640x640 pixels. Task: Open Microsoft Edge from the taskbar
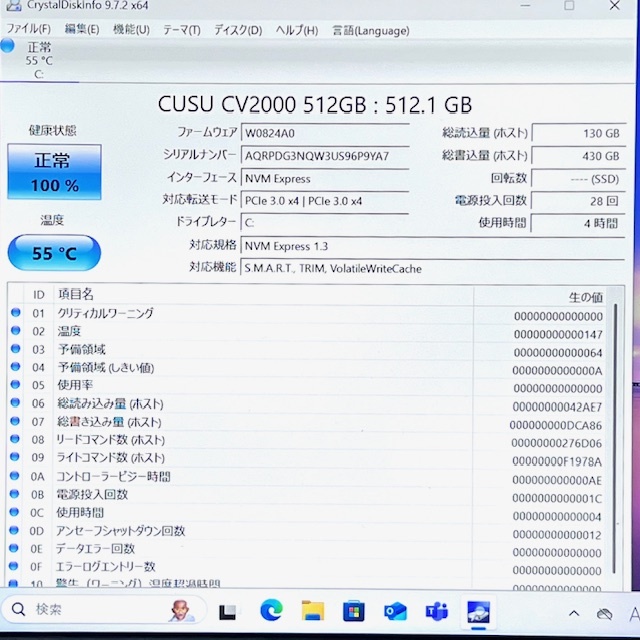click(x=271, y=611)
